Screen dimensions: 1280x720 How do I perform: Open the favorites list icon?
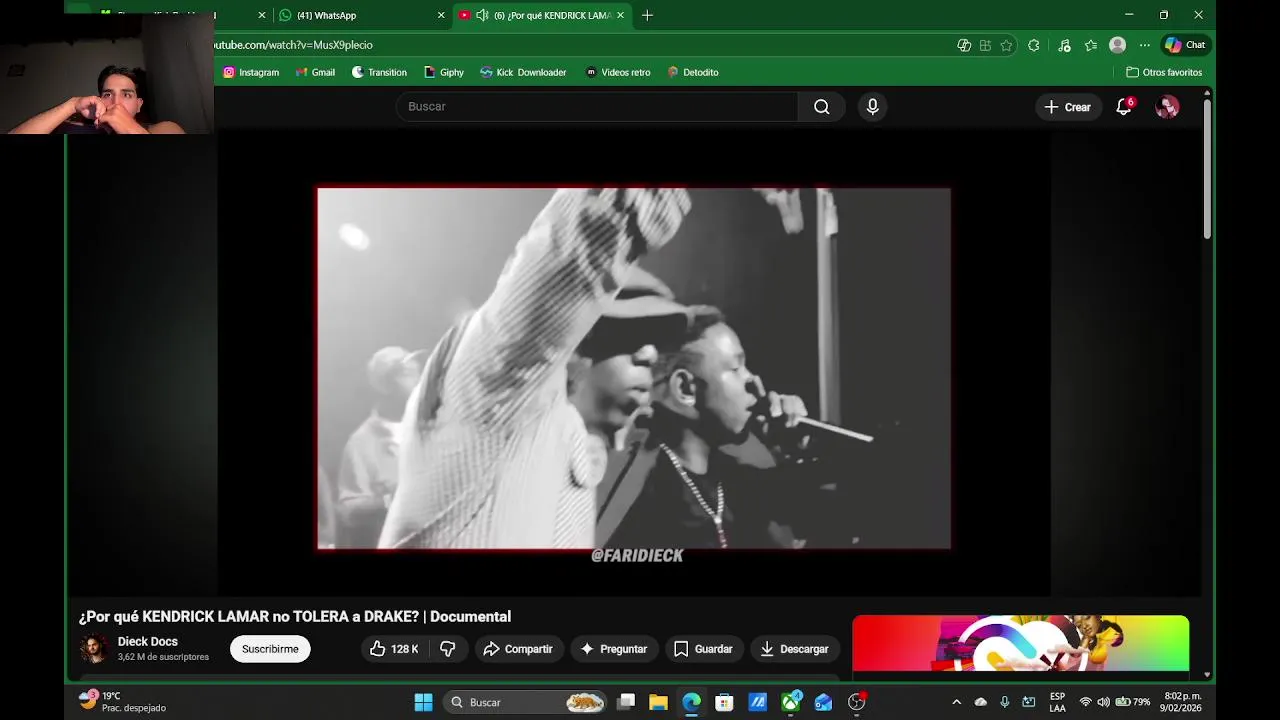click(x=1091, y=45)
